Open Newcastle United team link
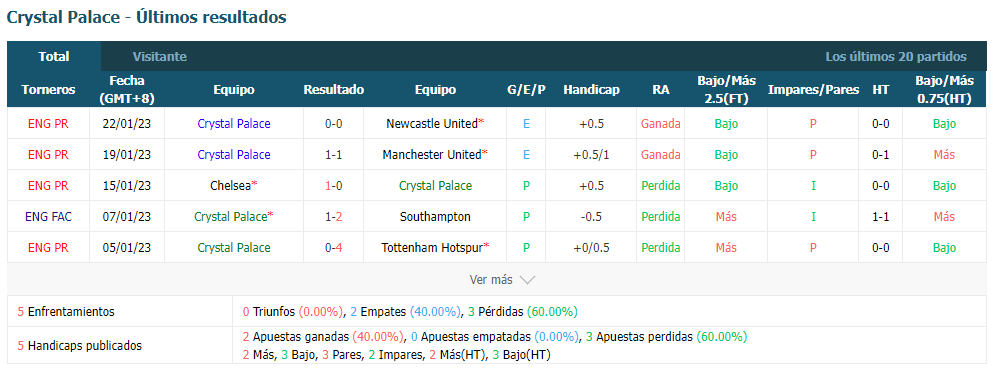 click(434, 124)
